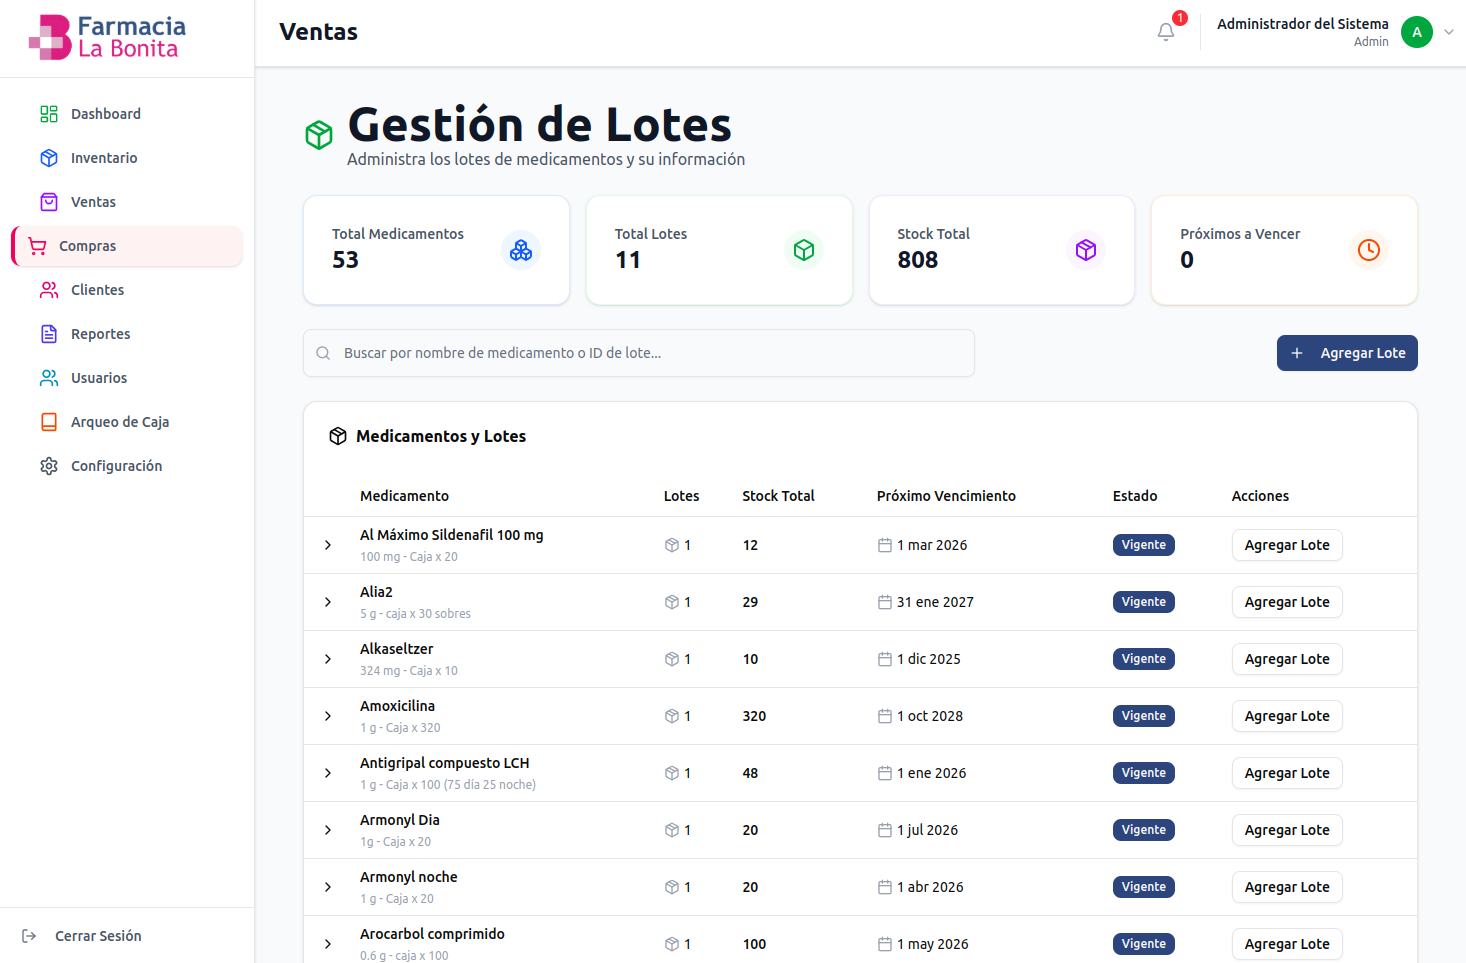
Task: Click the Total Lotes green box icon
Action: click(803, 250)
